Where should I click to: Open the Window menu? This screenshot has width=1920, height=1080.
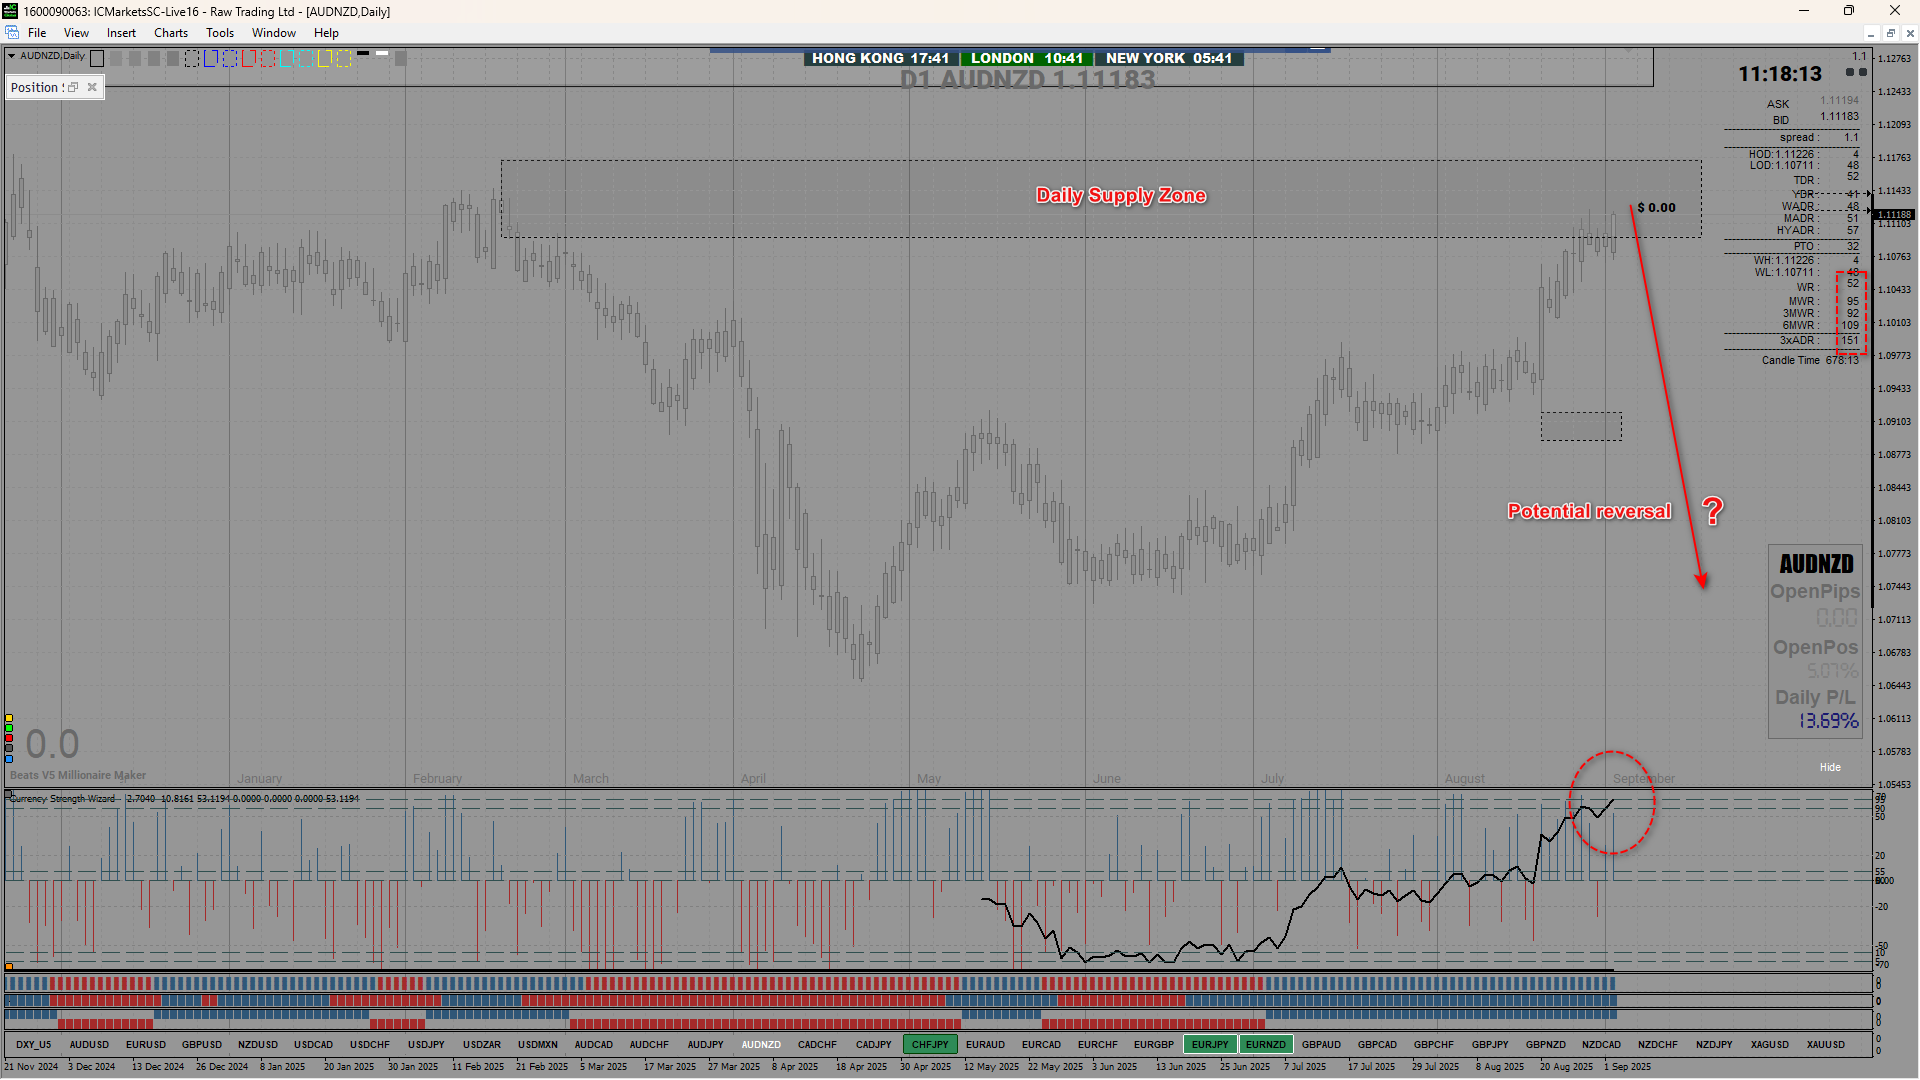pos(273,33)
